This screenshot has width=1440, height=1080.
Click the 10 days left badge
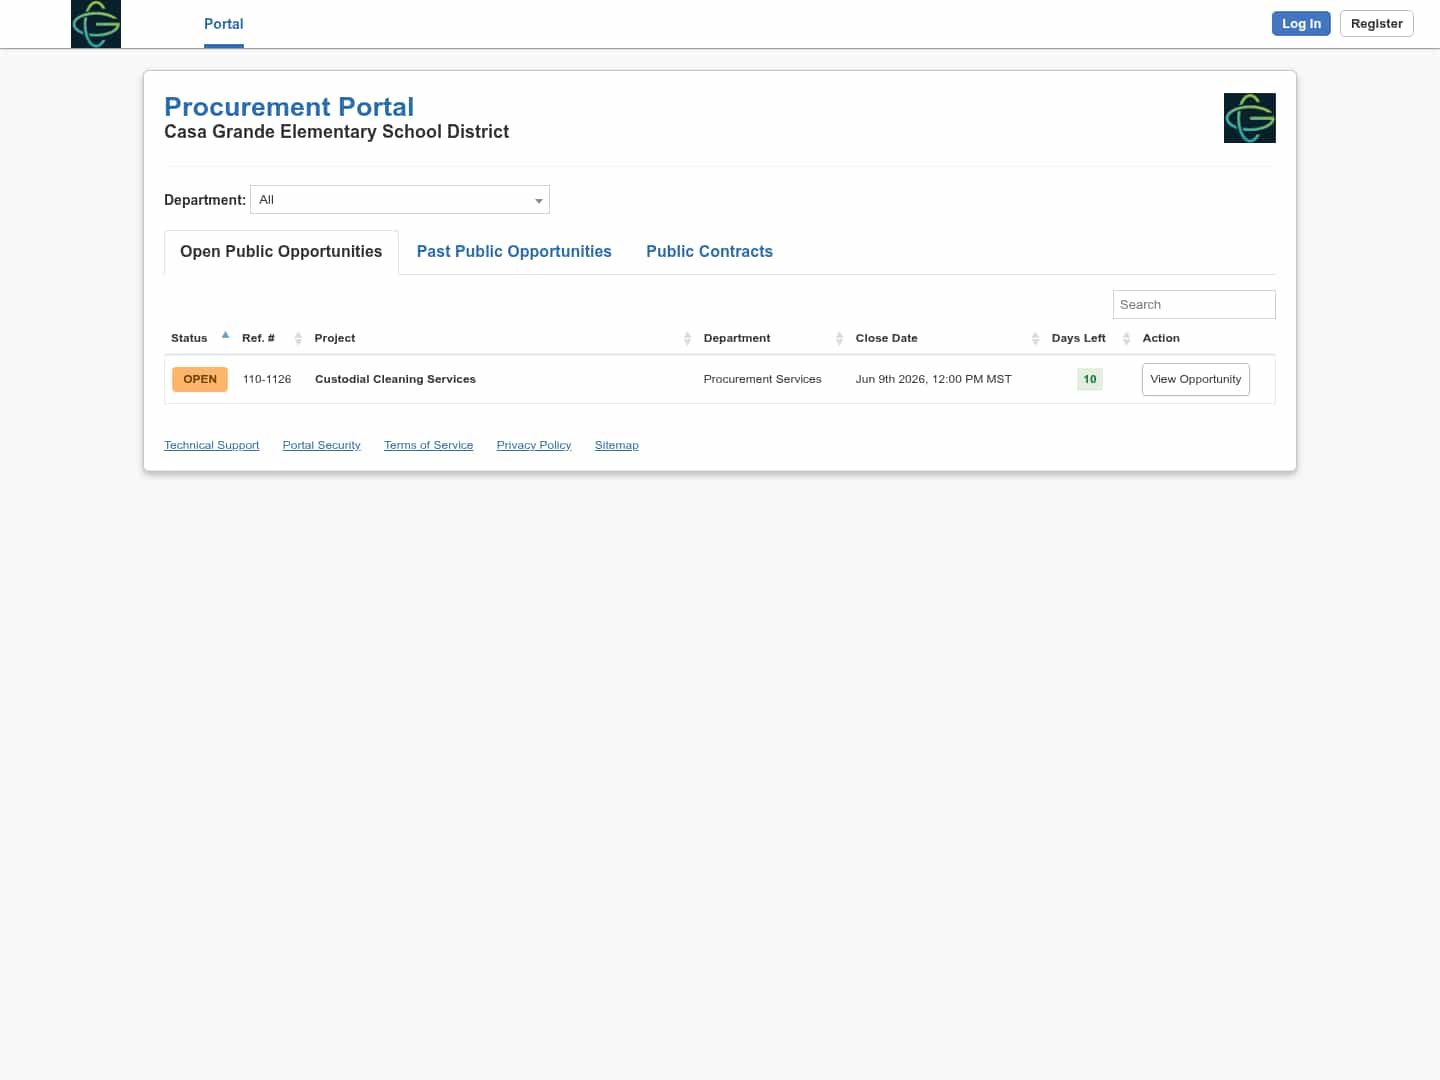point(1090,379)
